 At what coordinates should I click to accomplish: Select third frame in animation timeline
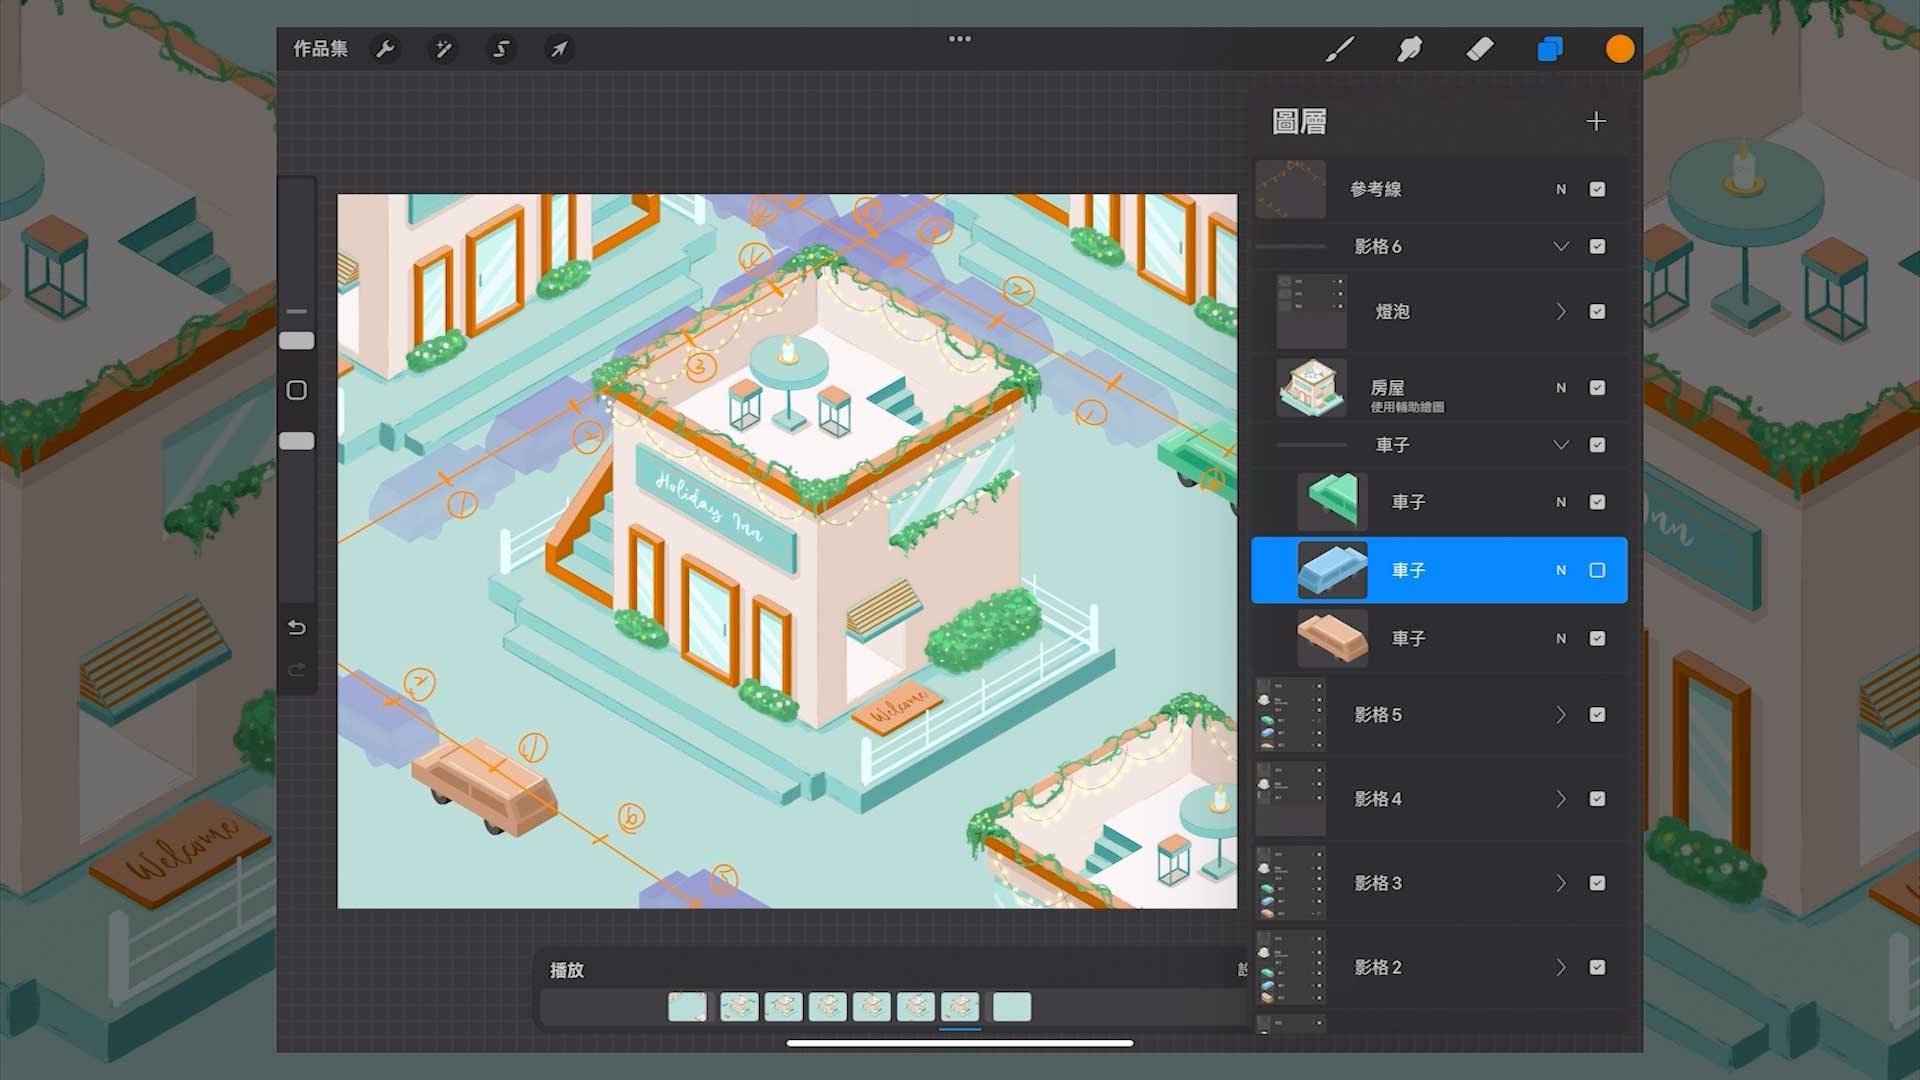click(783, 1007)
